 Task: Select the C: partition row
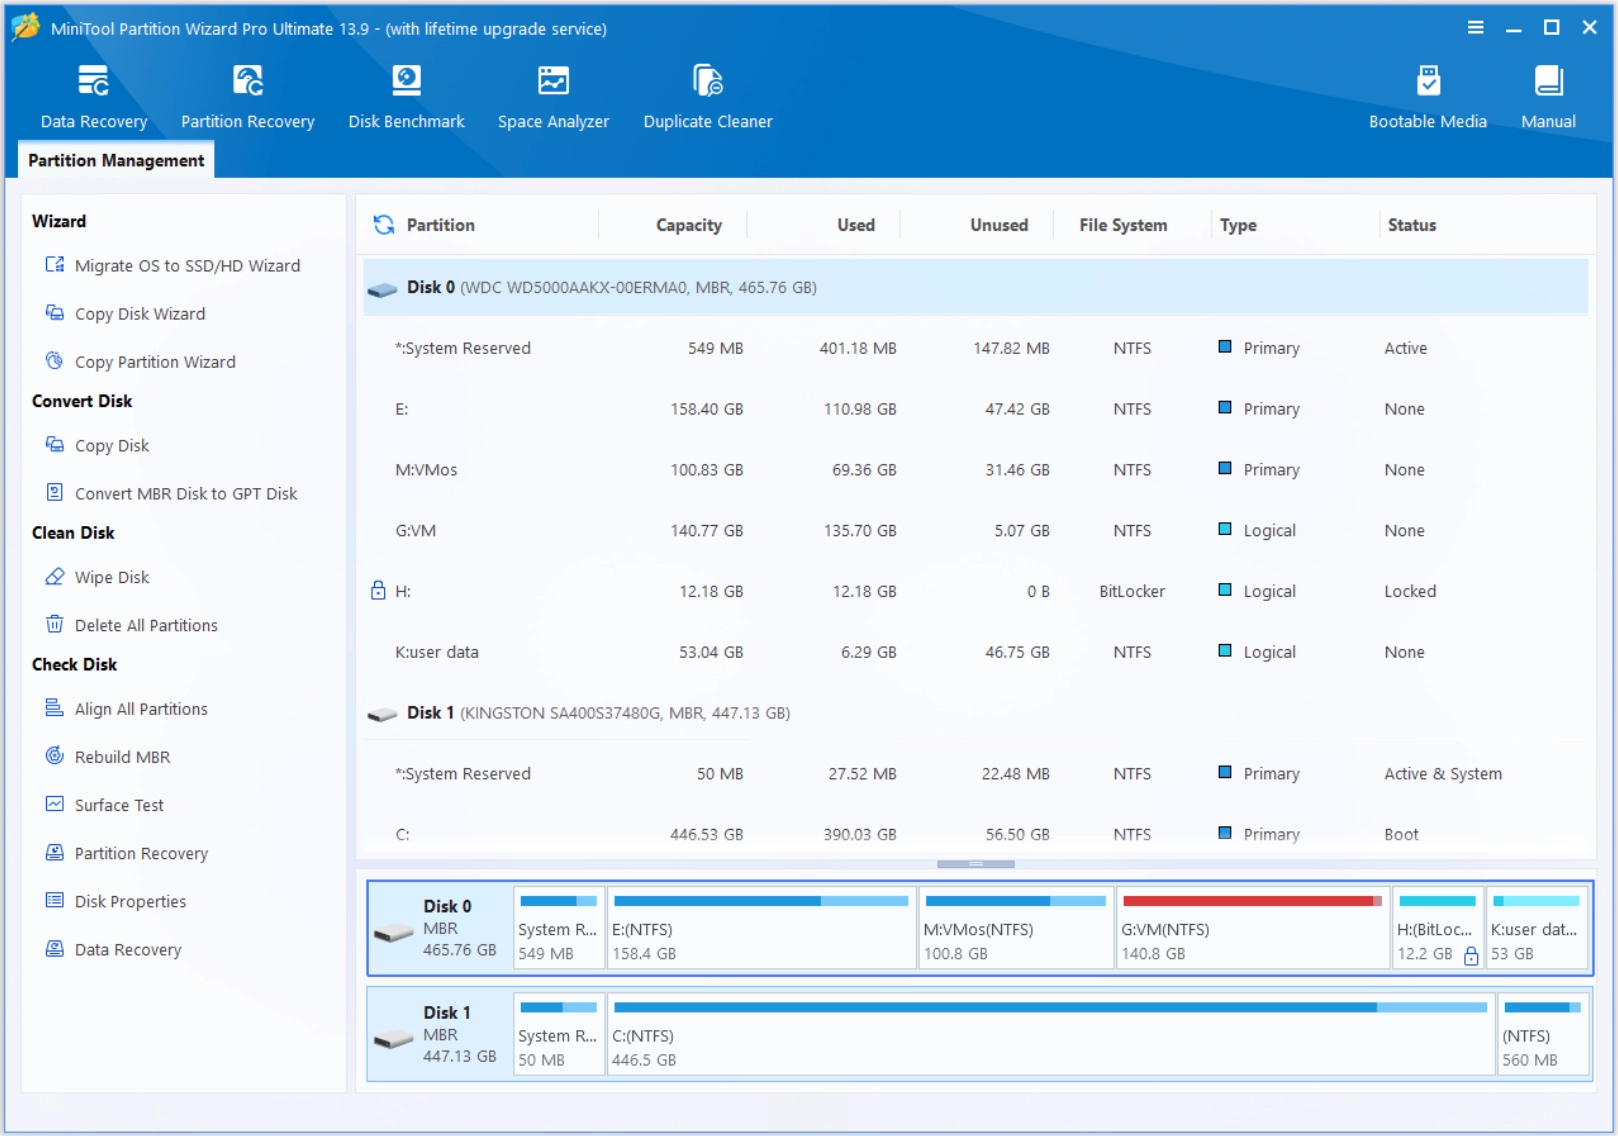(976, 834)
